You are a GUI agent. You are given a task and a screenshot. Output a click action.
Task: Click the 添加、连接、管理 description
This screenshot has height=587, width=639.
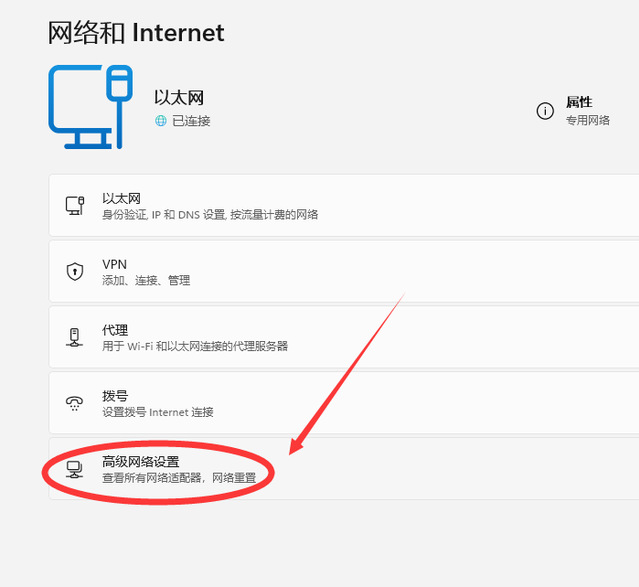(x=146, y=280)
